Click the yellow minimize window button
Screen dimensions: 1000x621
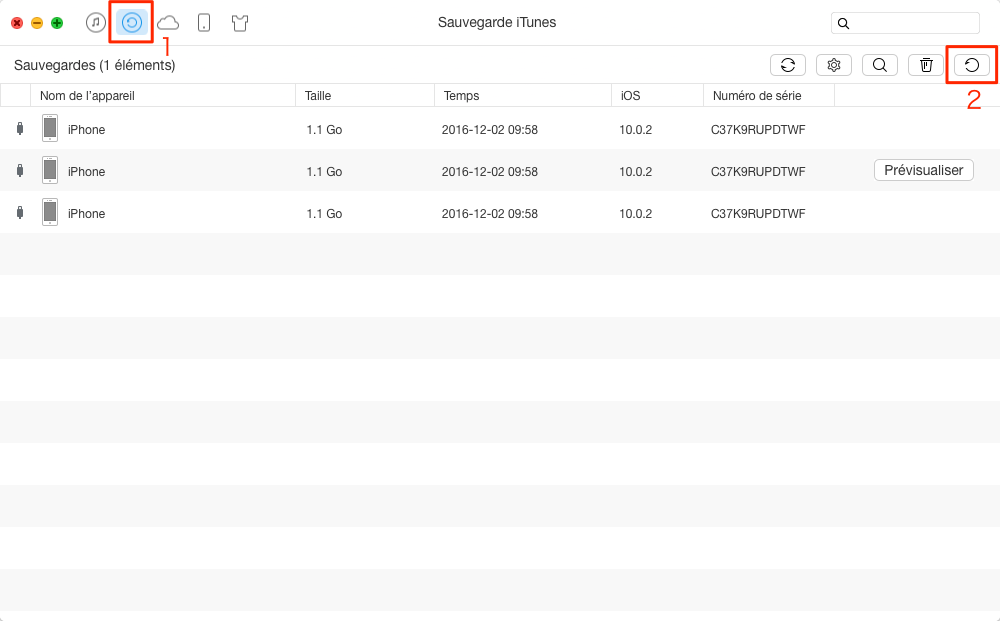(x=37, y=24)
